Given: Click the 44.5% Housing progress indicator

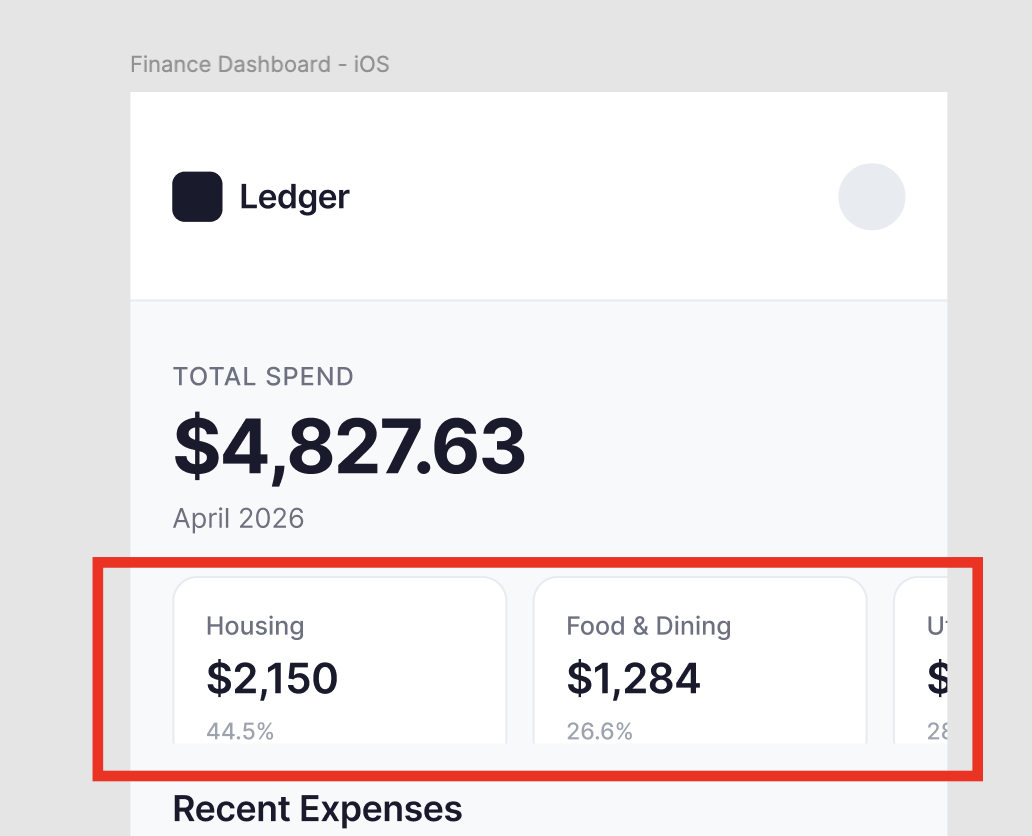Looking at the screenshot, I should [x=239, y=731].
